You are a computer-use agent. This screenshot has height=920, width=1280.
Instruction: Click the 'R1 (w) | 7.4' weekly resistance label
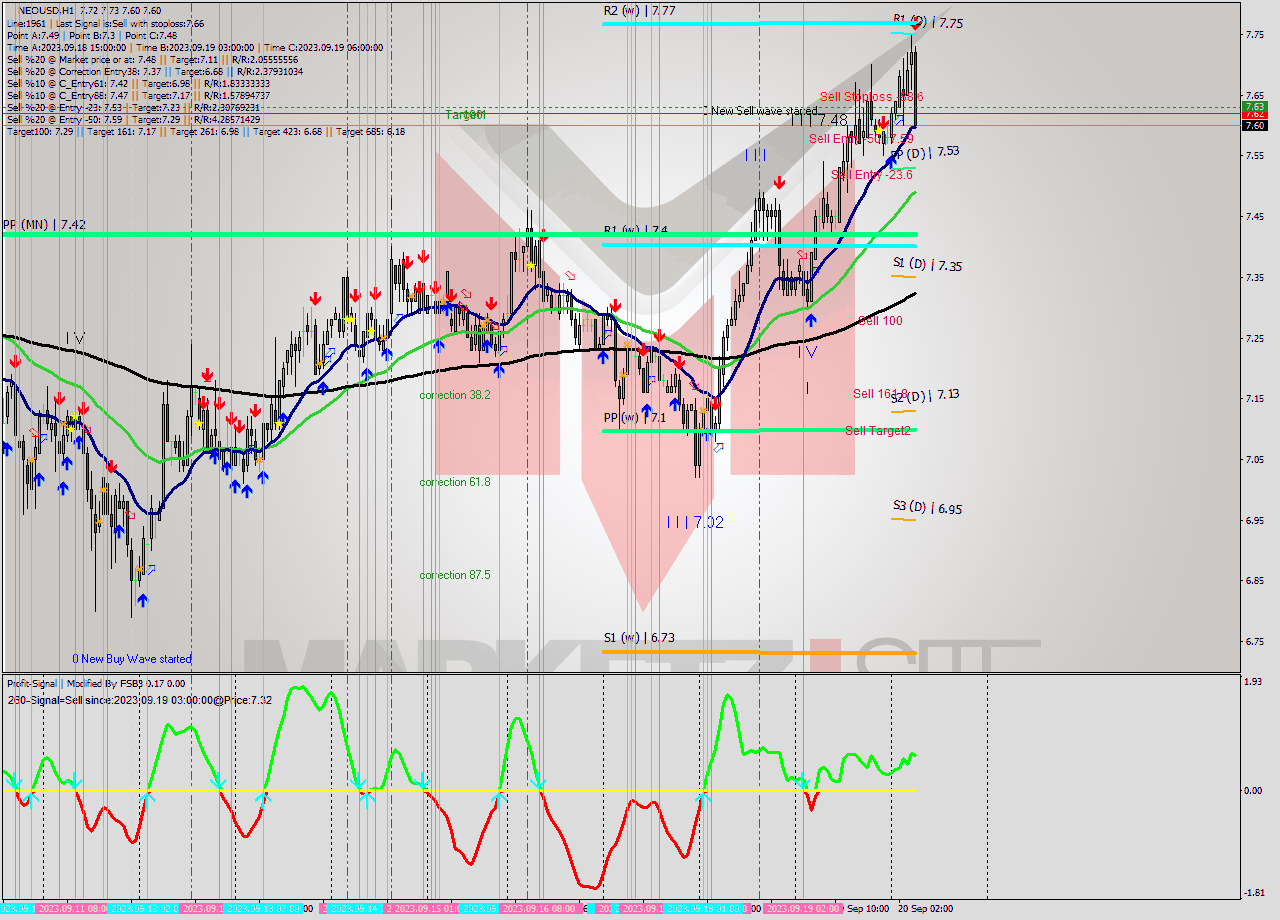635,230
